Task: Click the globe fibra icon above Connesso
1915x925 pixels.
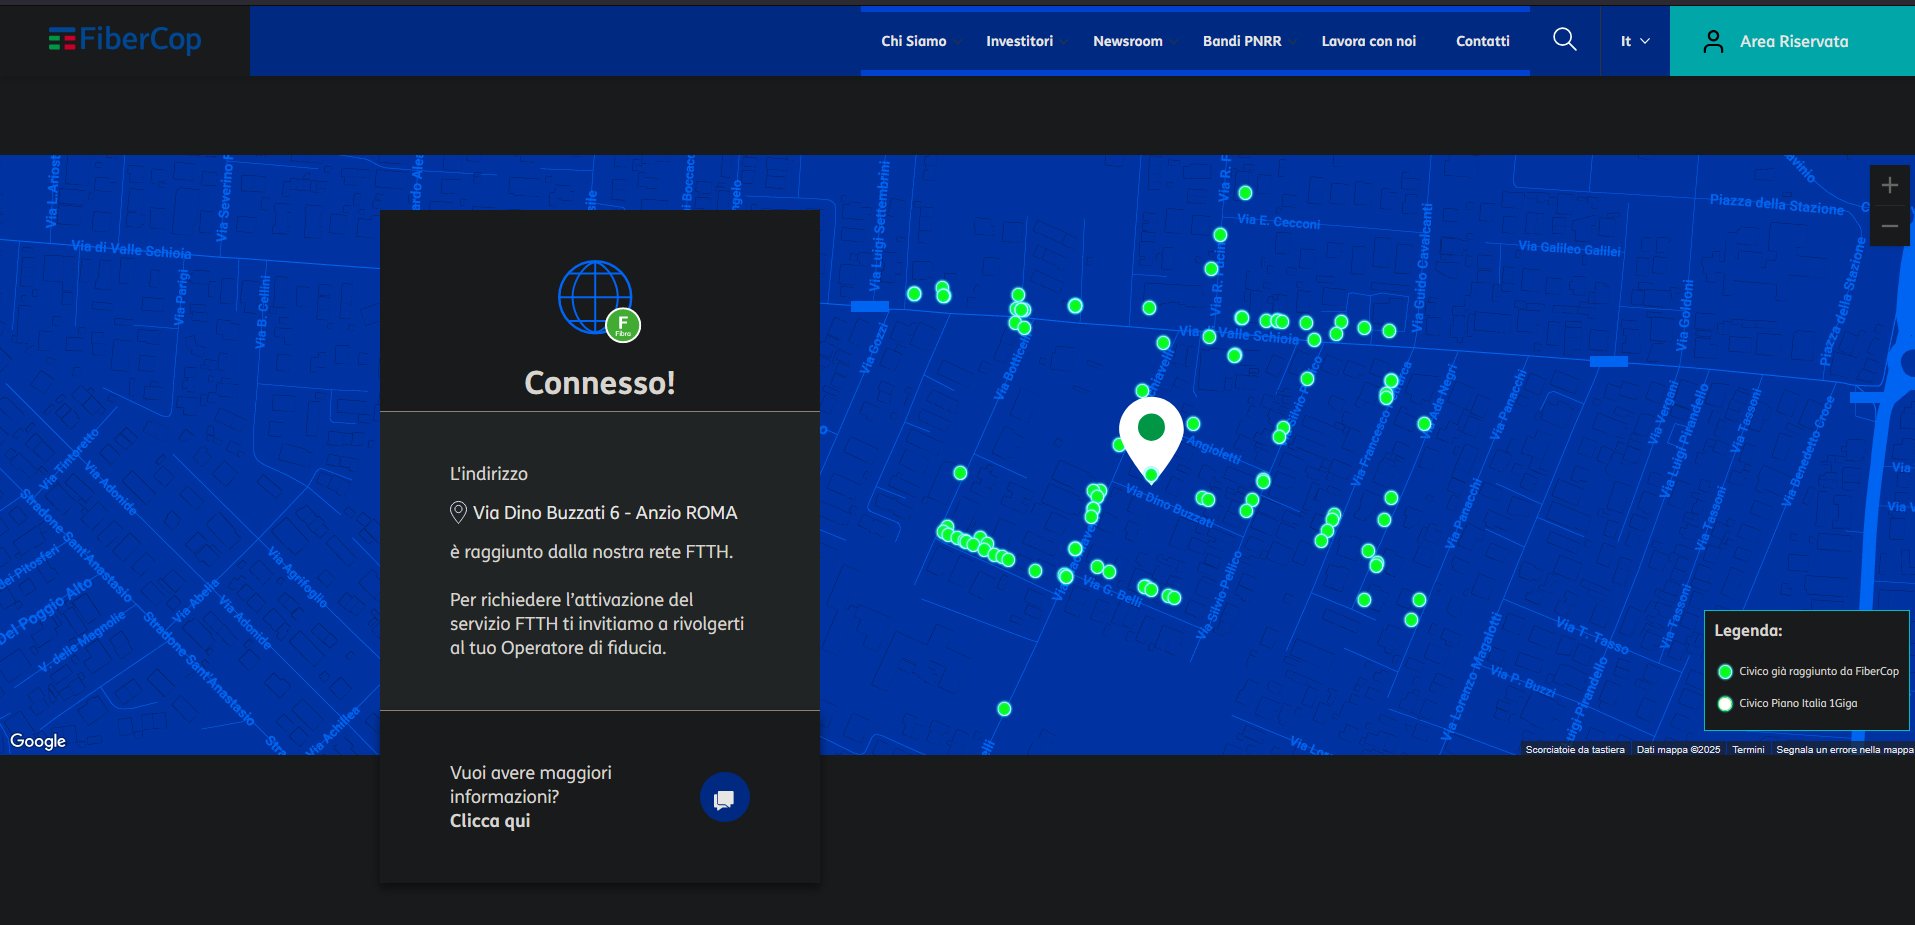Action: click(599, 300)
